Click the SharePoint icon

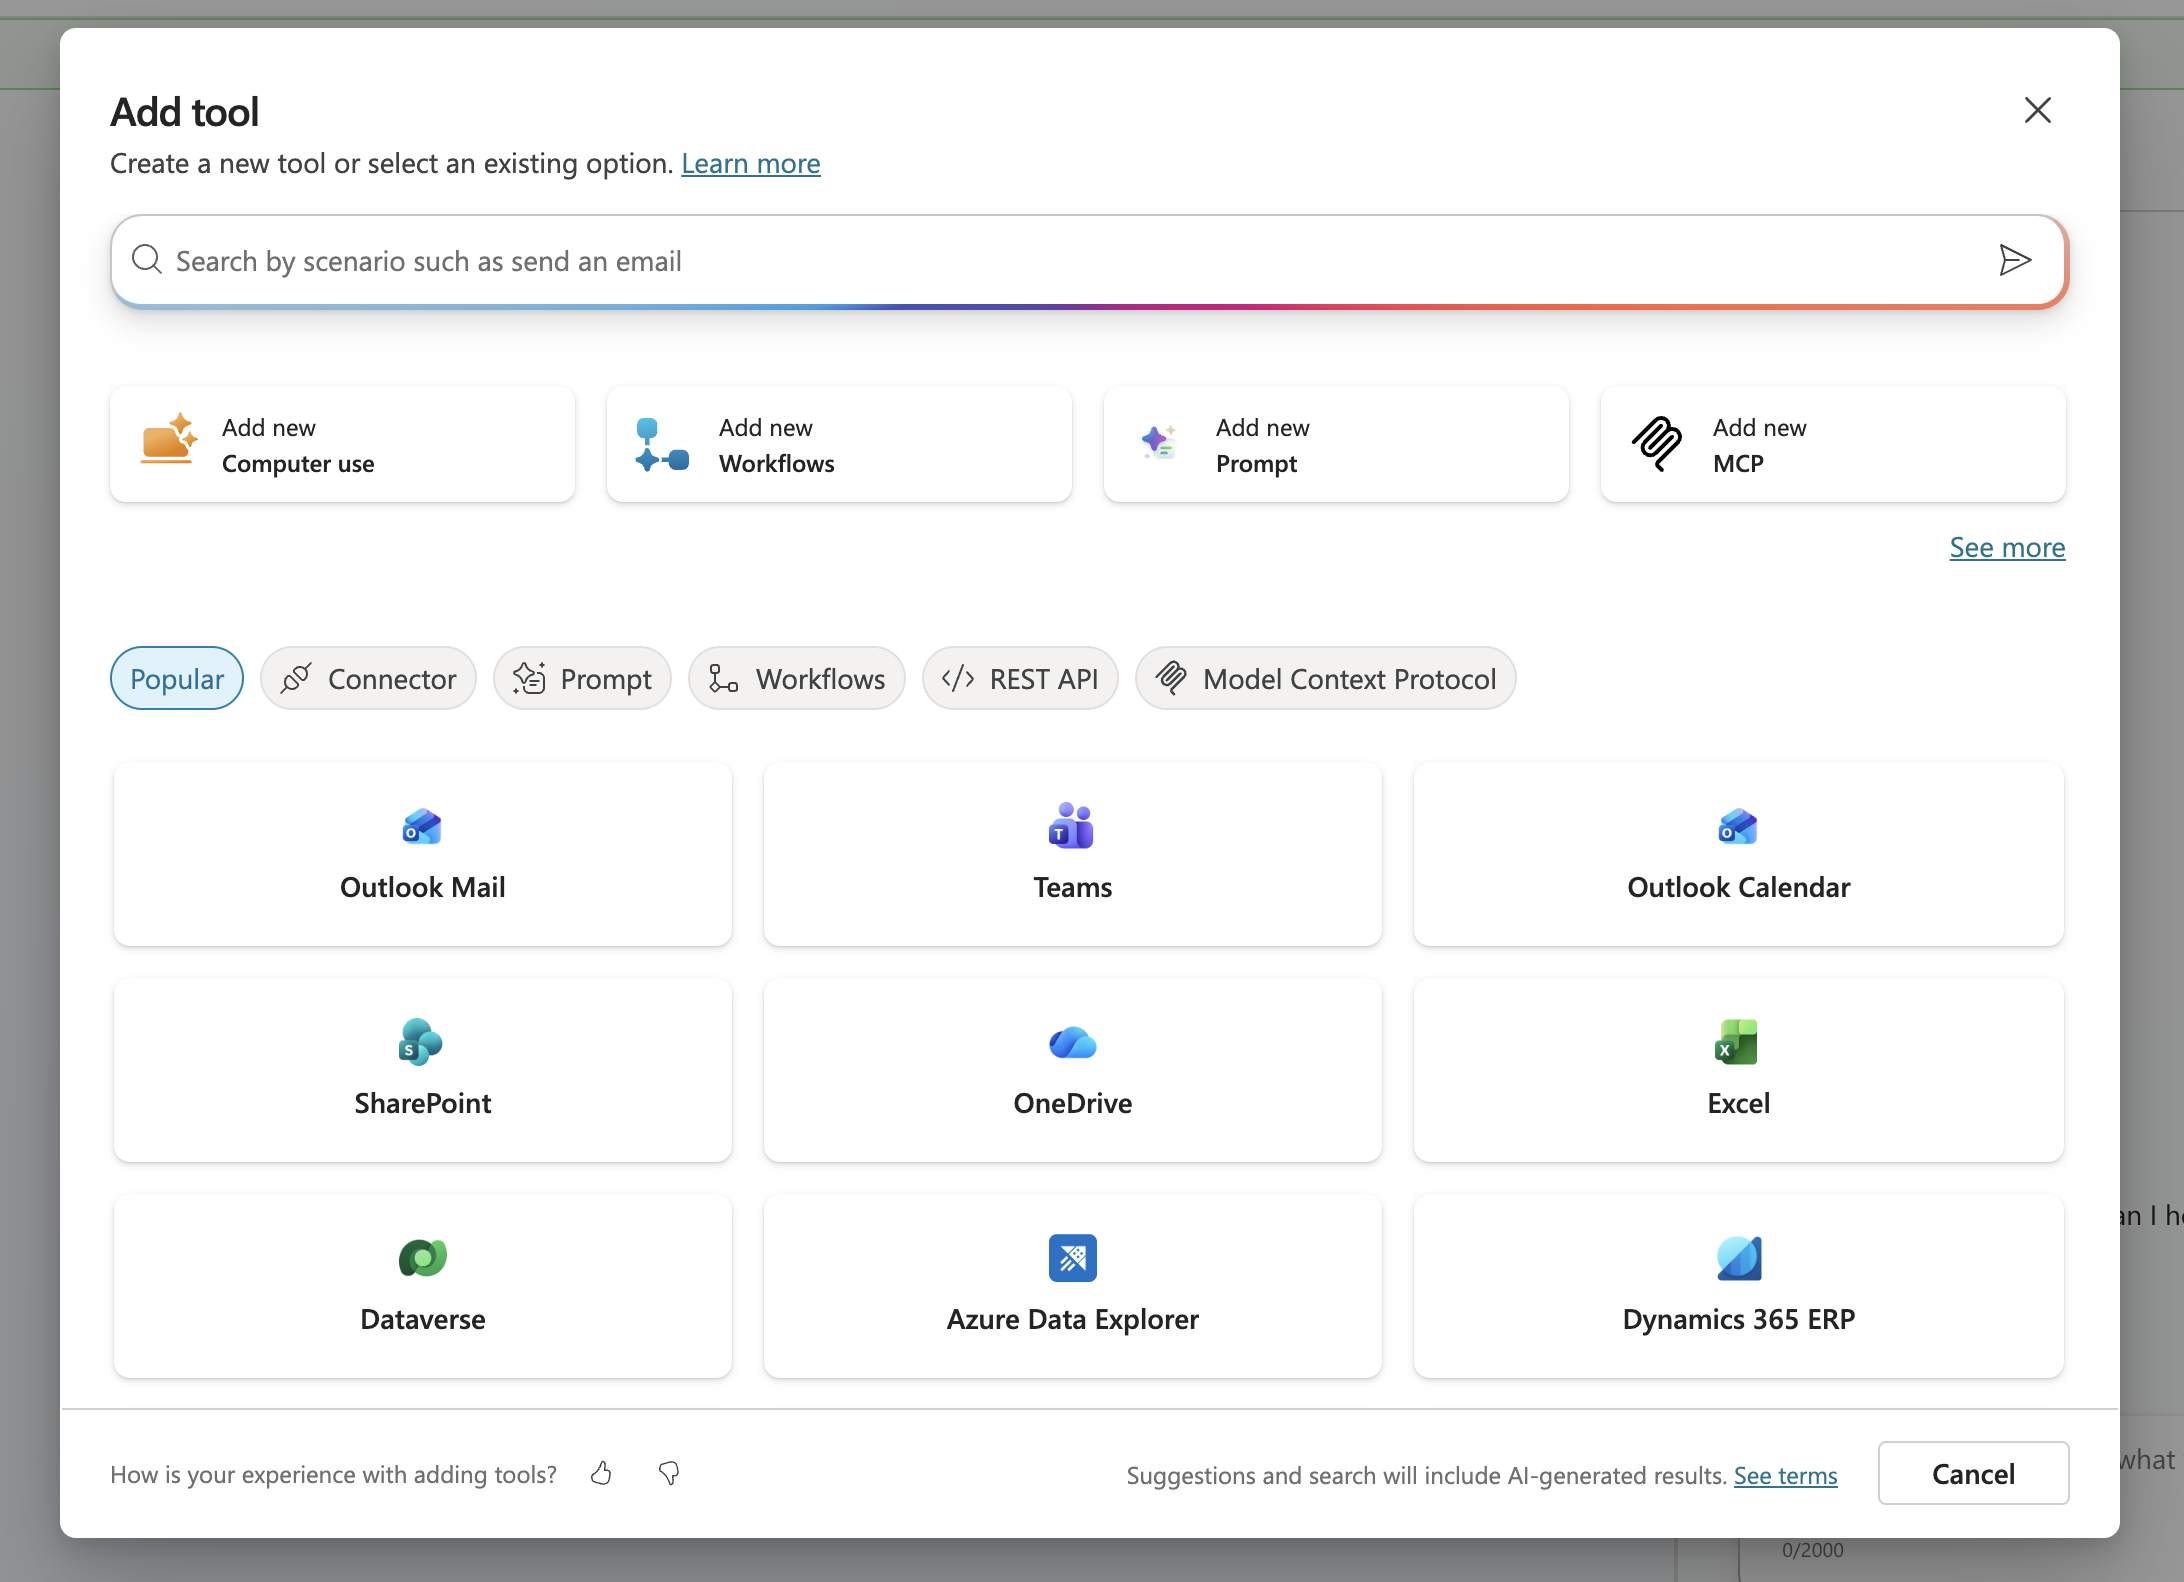tap(421, 1042)
